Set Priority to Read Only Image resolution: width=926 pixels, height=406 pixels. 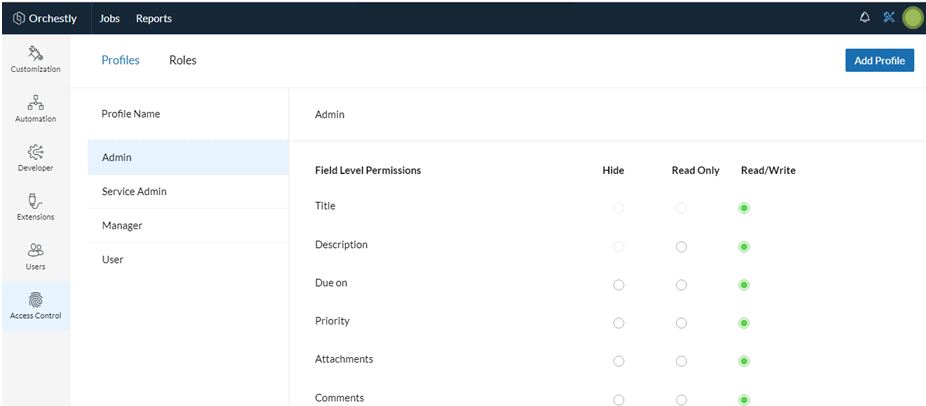682,323
